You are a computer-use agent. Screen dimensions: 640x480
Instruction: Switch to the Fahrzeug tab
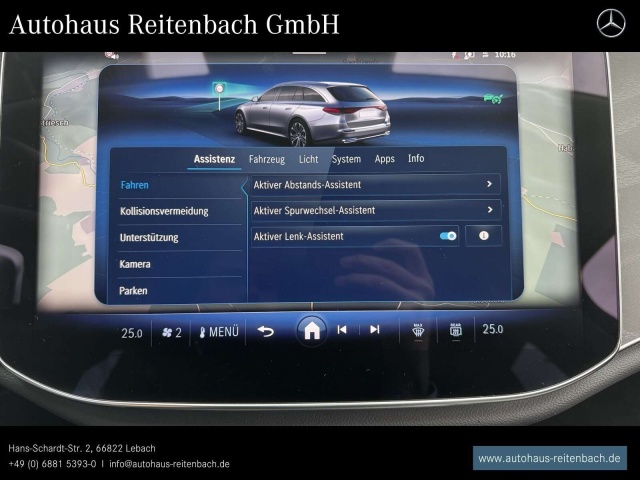(x=267, y=159)
